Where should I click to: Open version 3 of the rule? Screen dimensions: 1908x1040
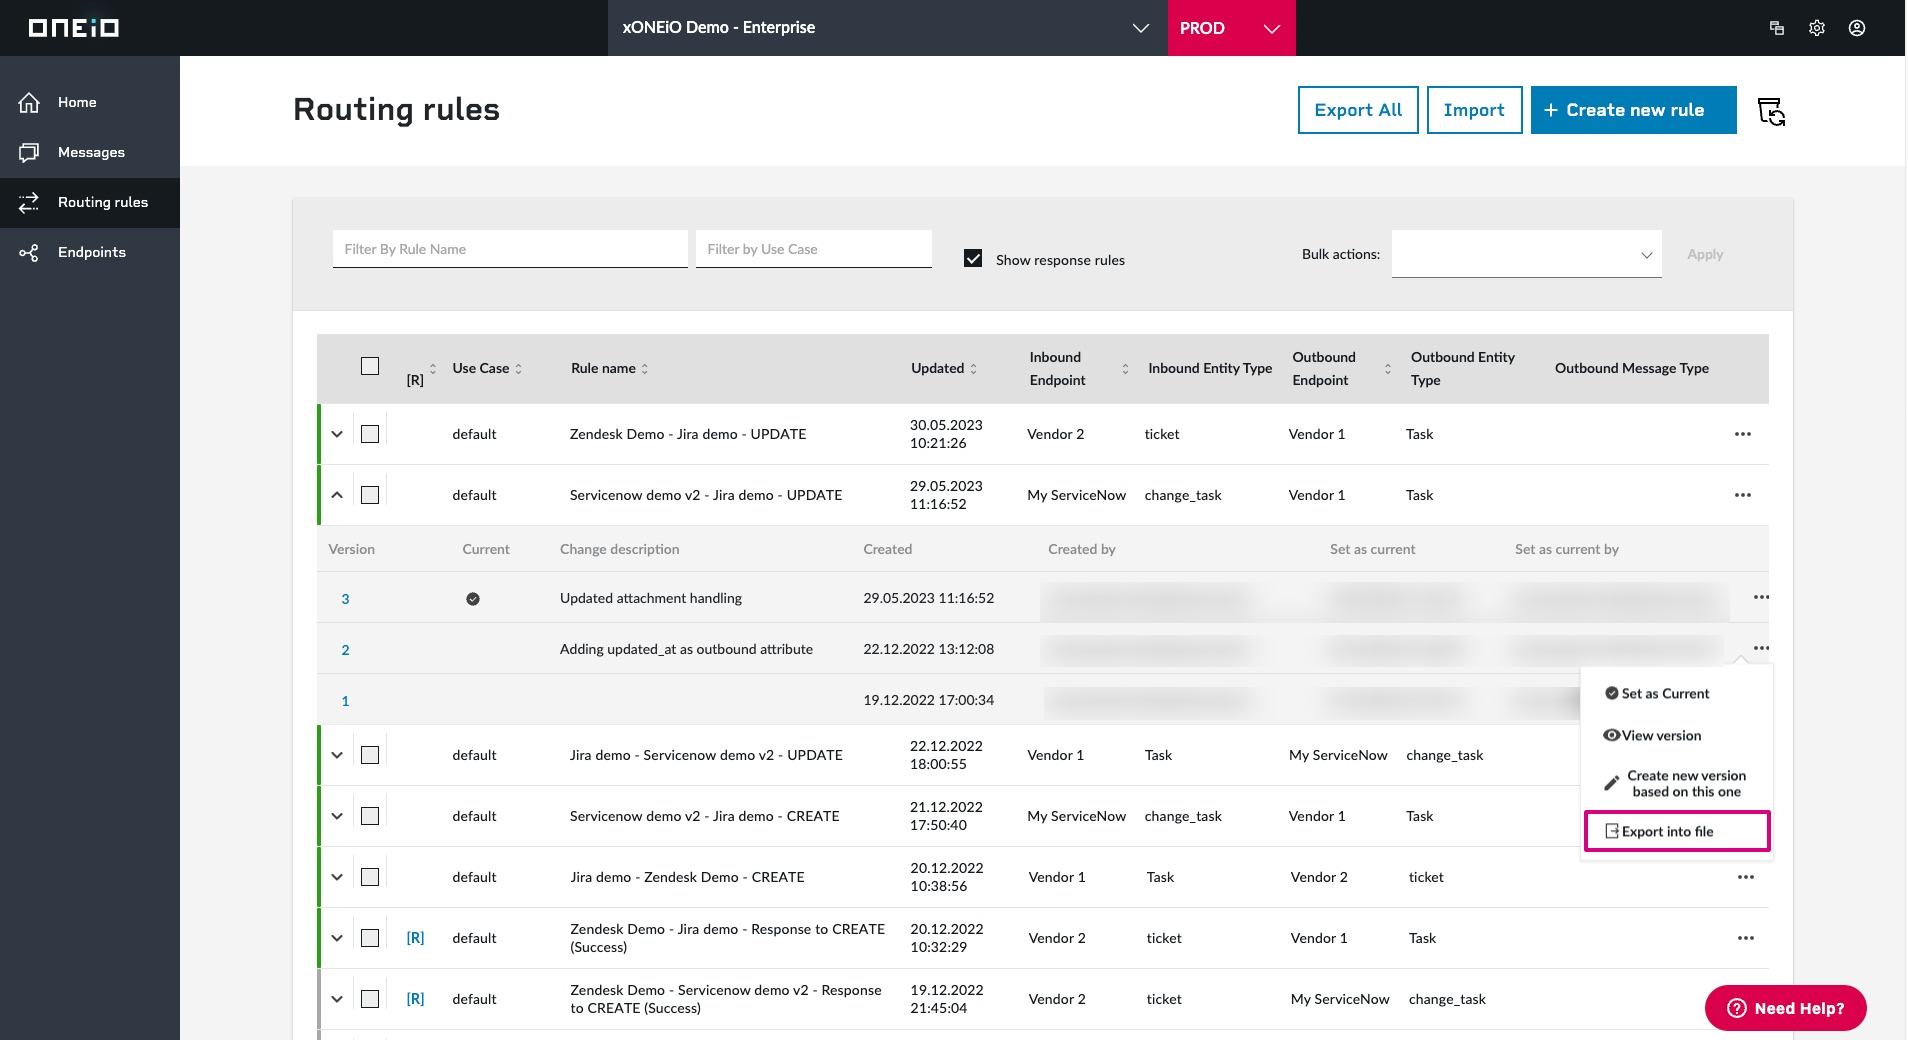pyautogui.click(x=345, y=598)
